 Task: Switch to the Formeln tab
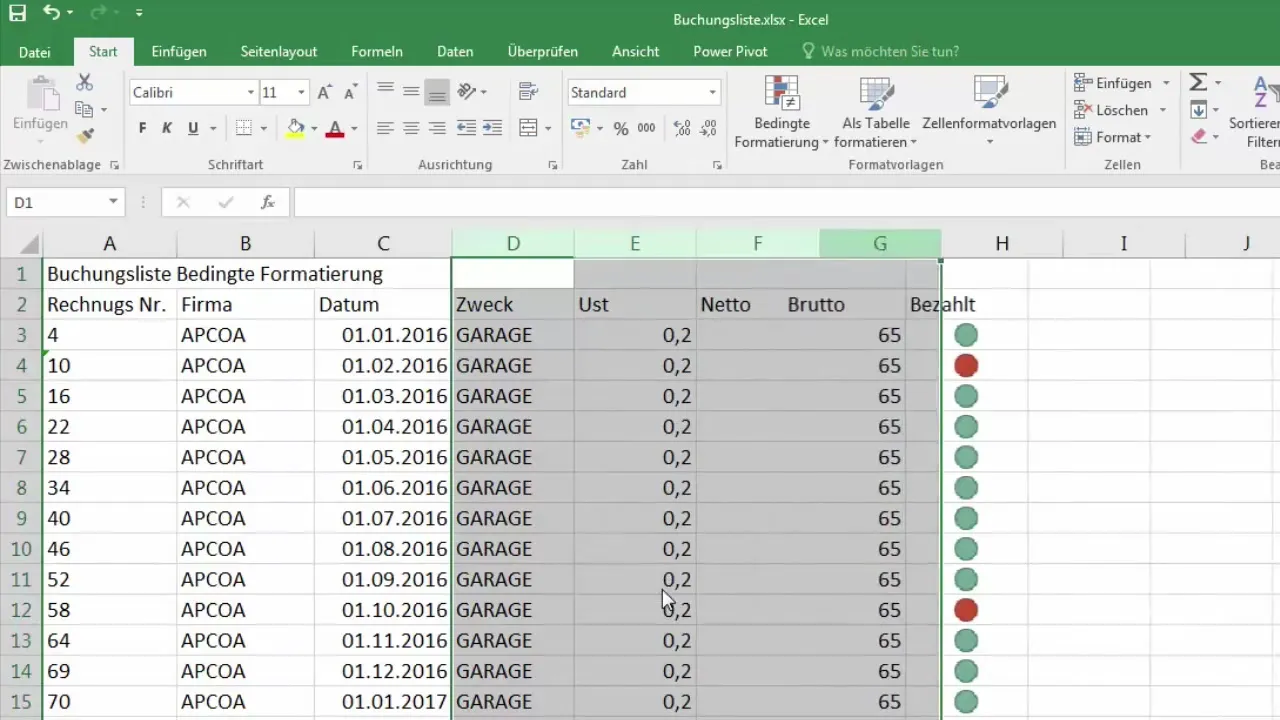point(377,52)
